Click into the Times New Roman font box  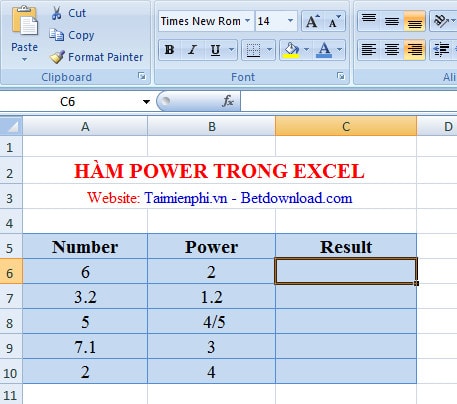coord(201,21)
